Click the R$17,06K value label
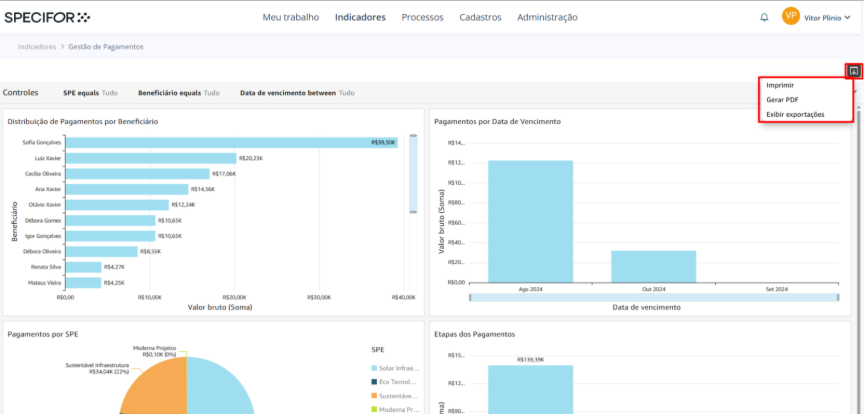Image resolution: width=864 pixels, height=414 pixels. 224,174
